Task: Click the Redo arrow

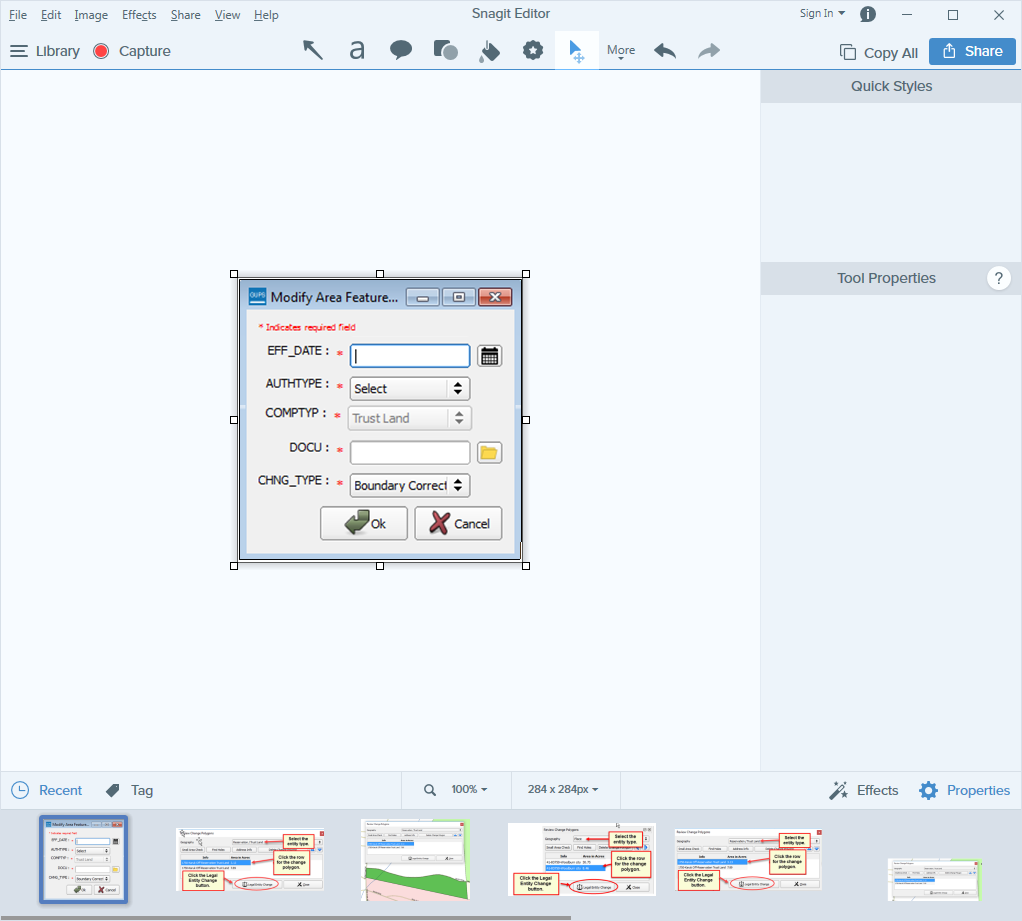Action: 709,50
